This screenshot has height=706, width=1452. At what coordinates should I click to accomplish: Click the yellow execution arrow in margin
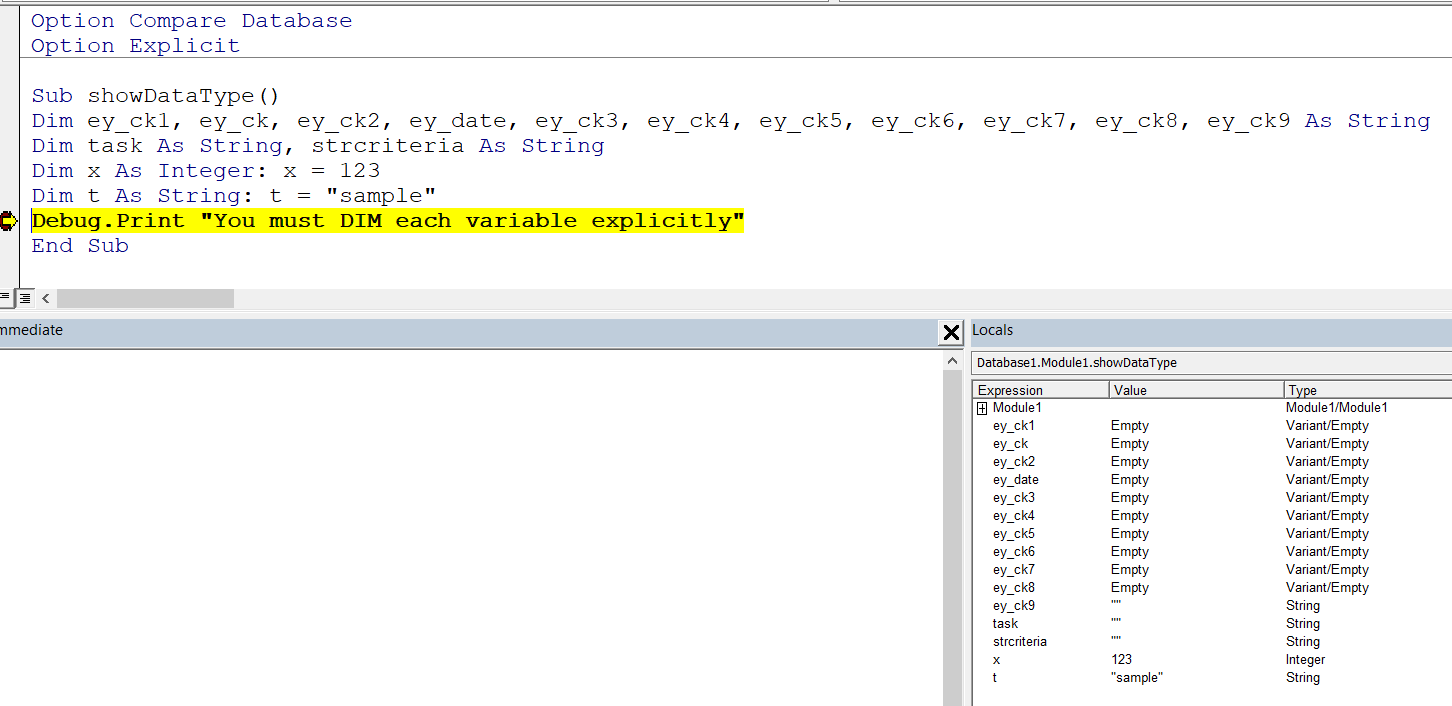[x=9, y=221]
